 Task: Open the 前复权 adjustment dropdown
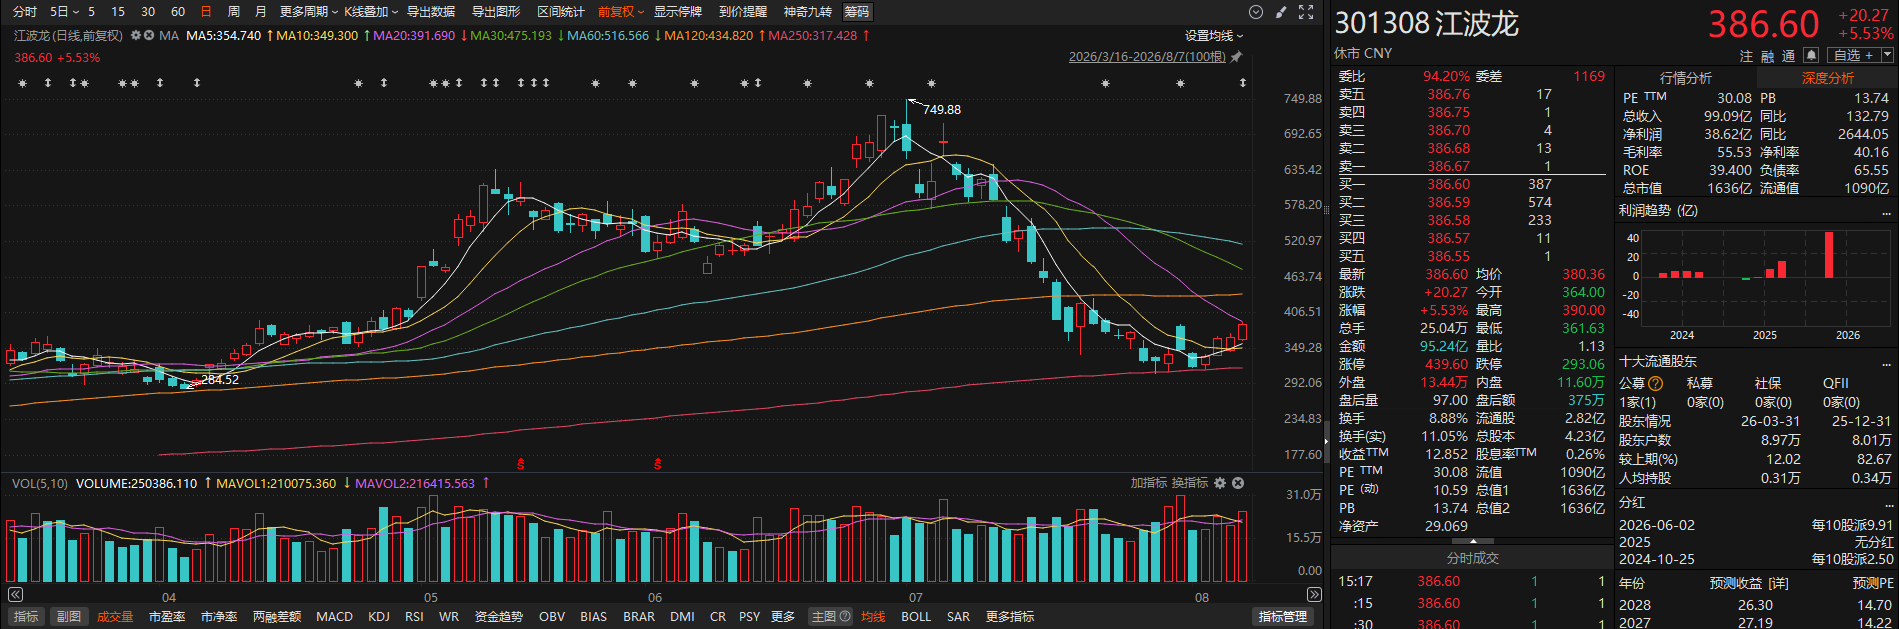621,12
